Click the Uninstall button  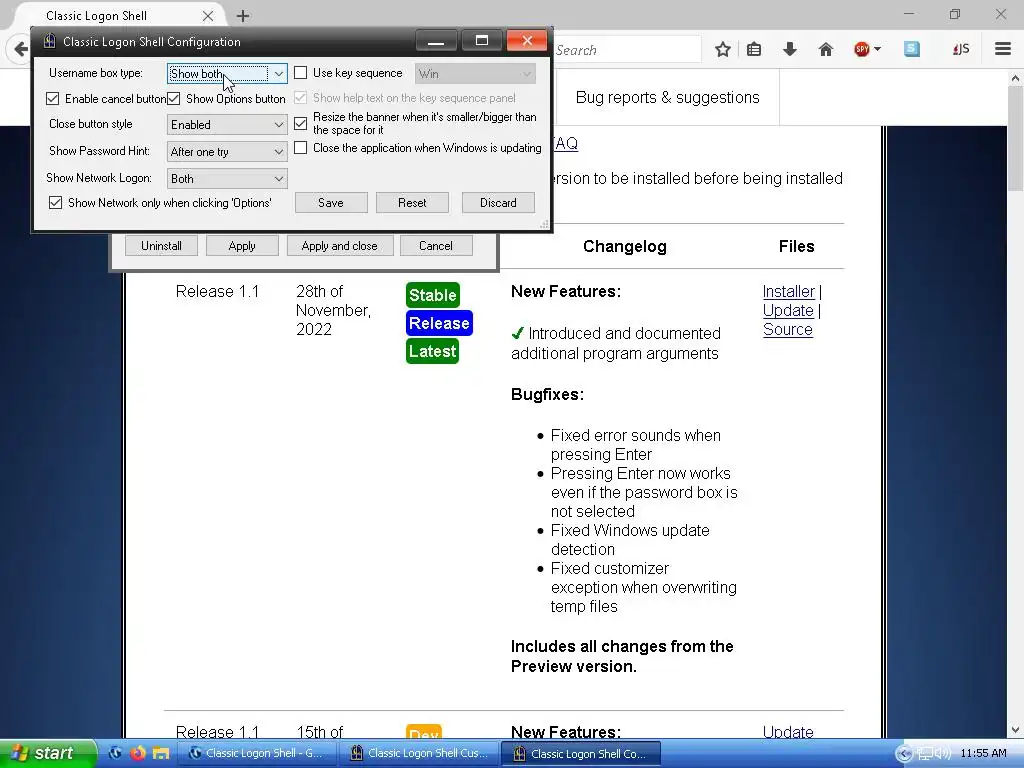(x=161, y=246)
